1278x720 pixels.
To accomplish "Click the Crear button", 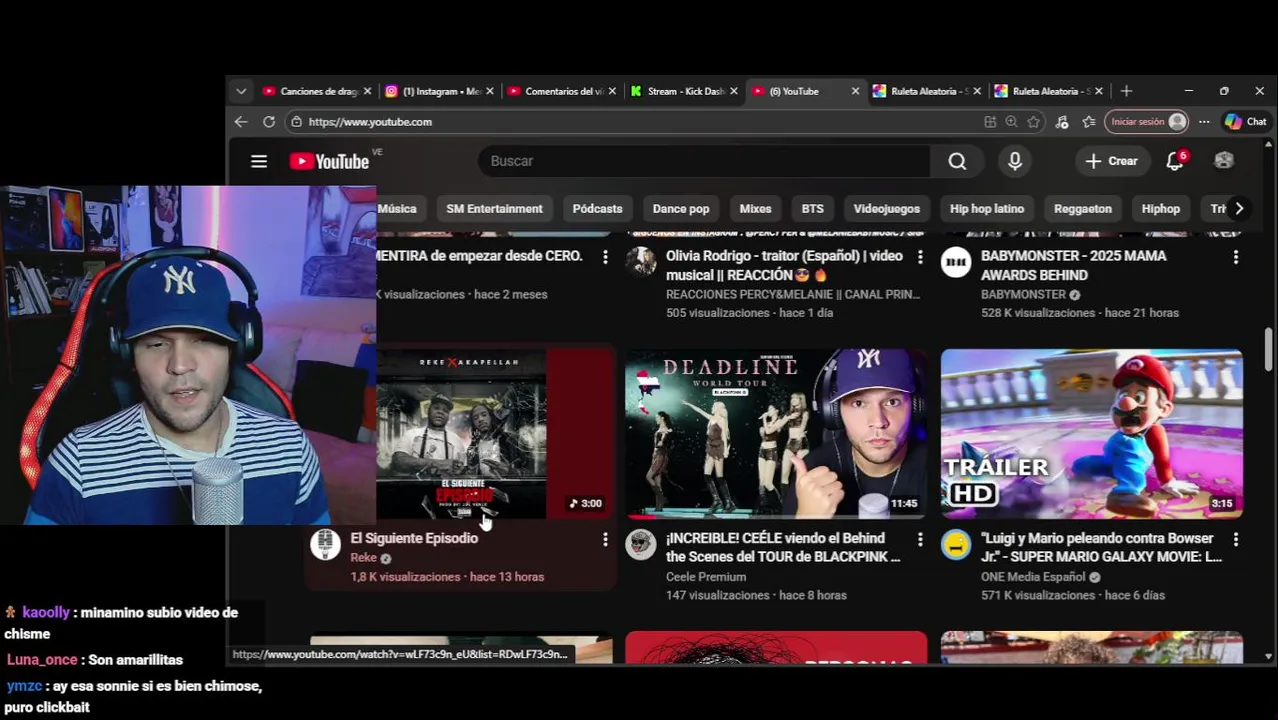I will click(x=1111, y=161).
